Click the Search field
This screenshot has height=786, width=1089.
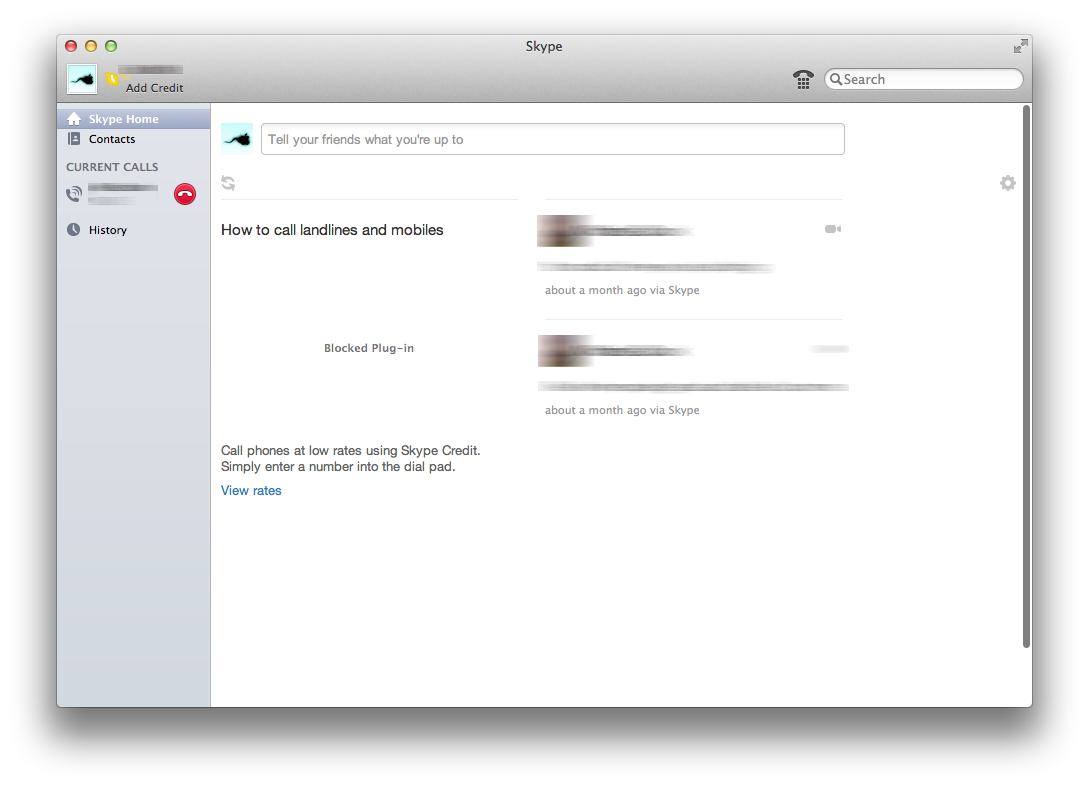click(x=924, y=79)
